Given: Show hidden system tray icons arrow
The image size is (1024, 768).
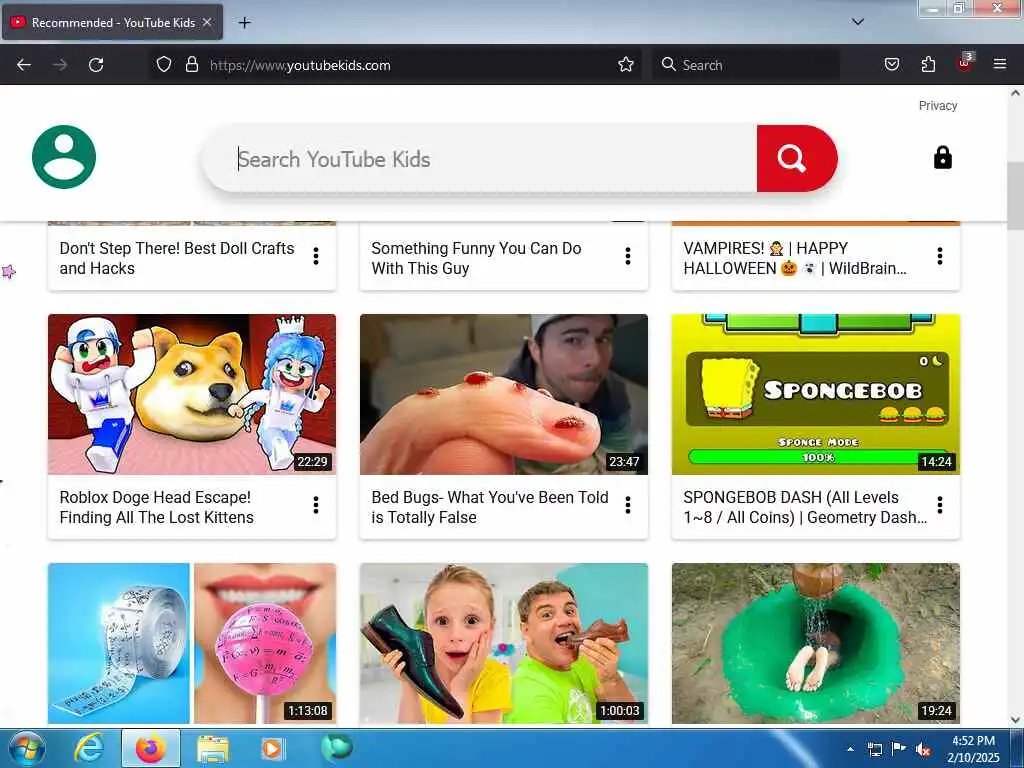Looking at the screenshot, I should [x=850, y=749].
